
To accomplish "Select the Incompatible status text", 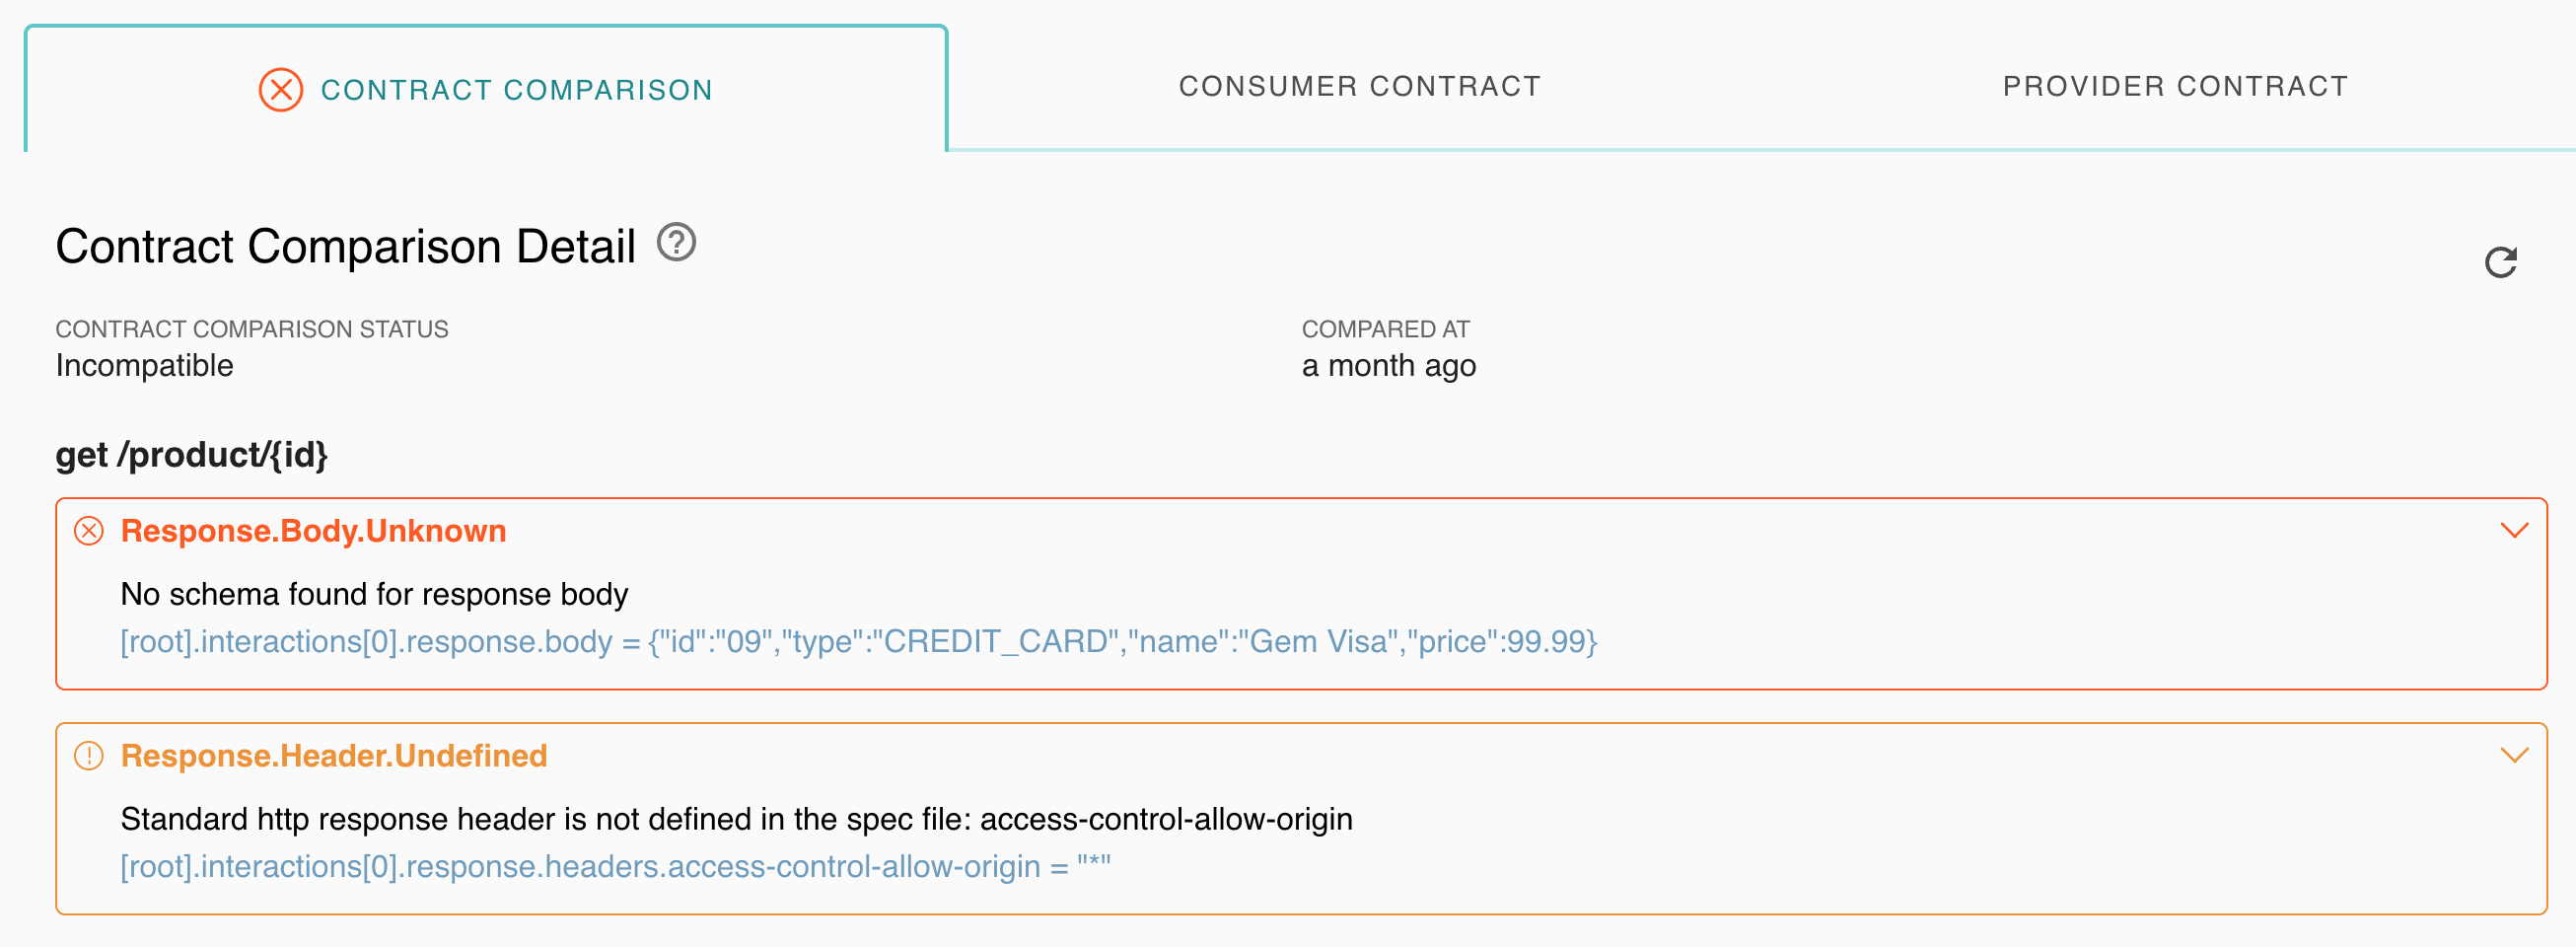I will (144, 365).
